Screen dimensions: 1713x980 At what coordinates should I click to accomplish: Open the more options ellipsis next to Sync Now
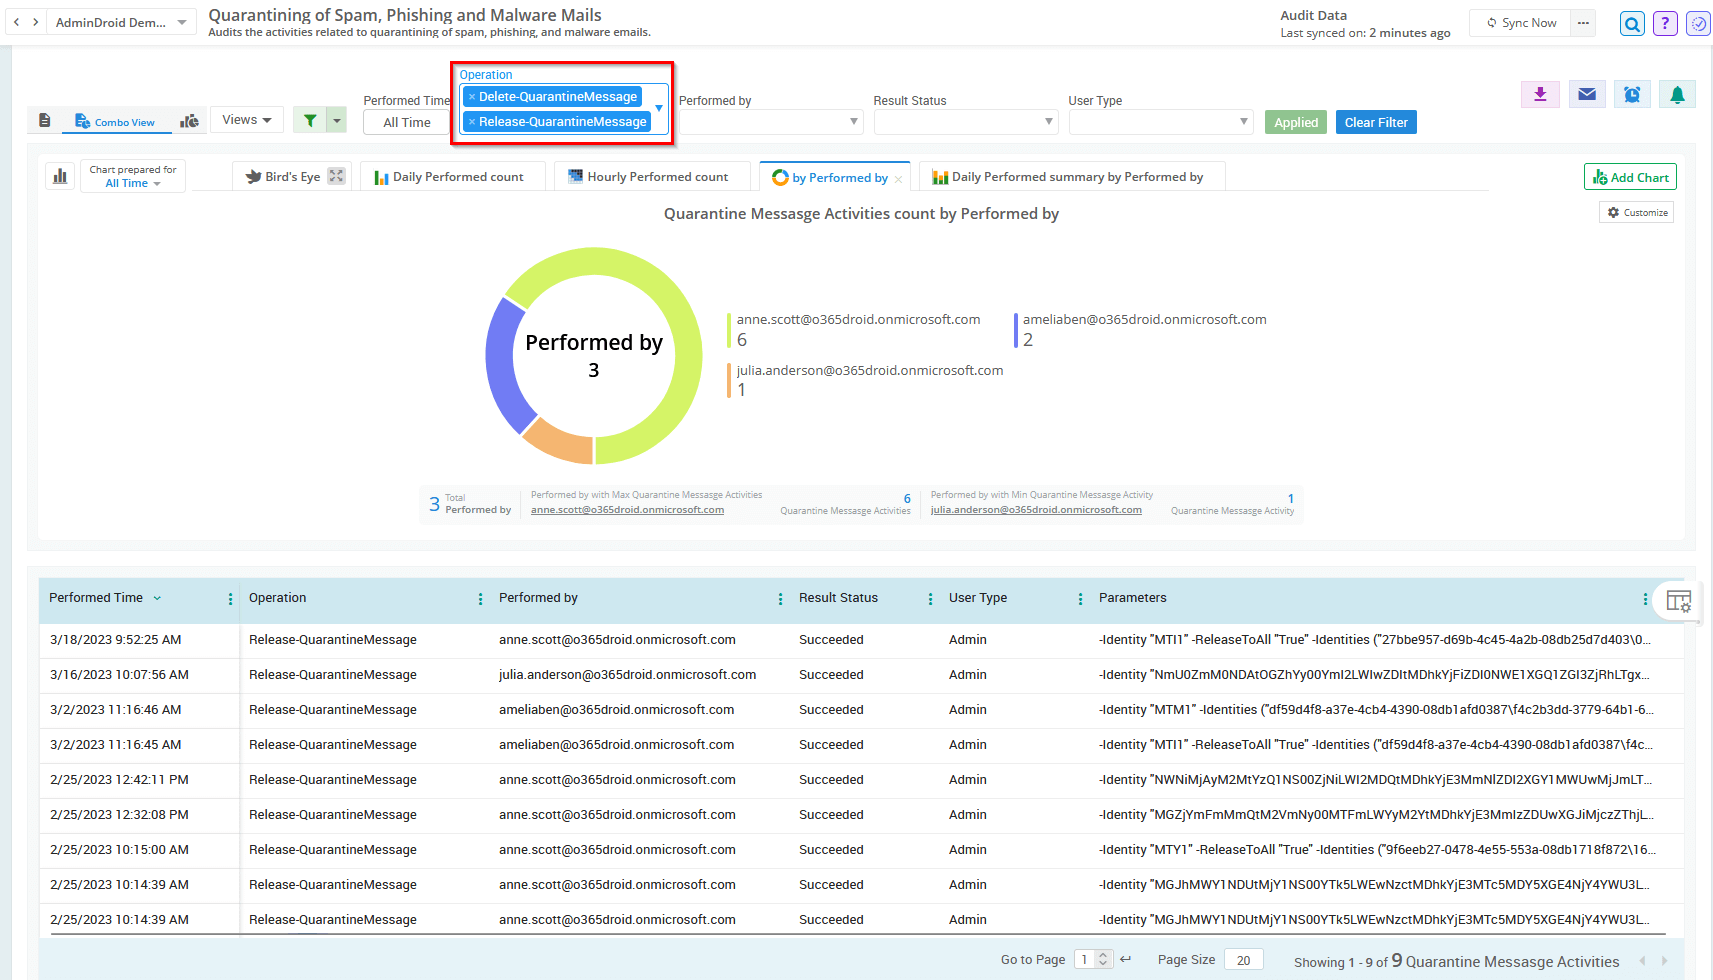point(1583,23)
